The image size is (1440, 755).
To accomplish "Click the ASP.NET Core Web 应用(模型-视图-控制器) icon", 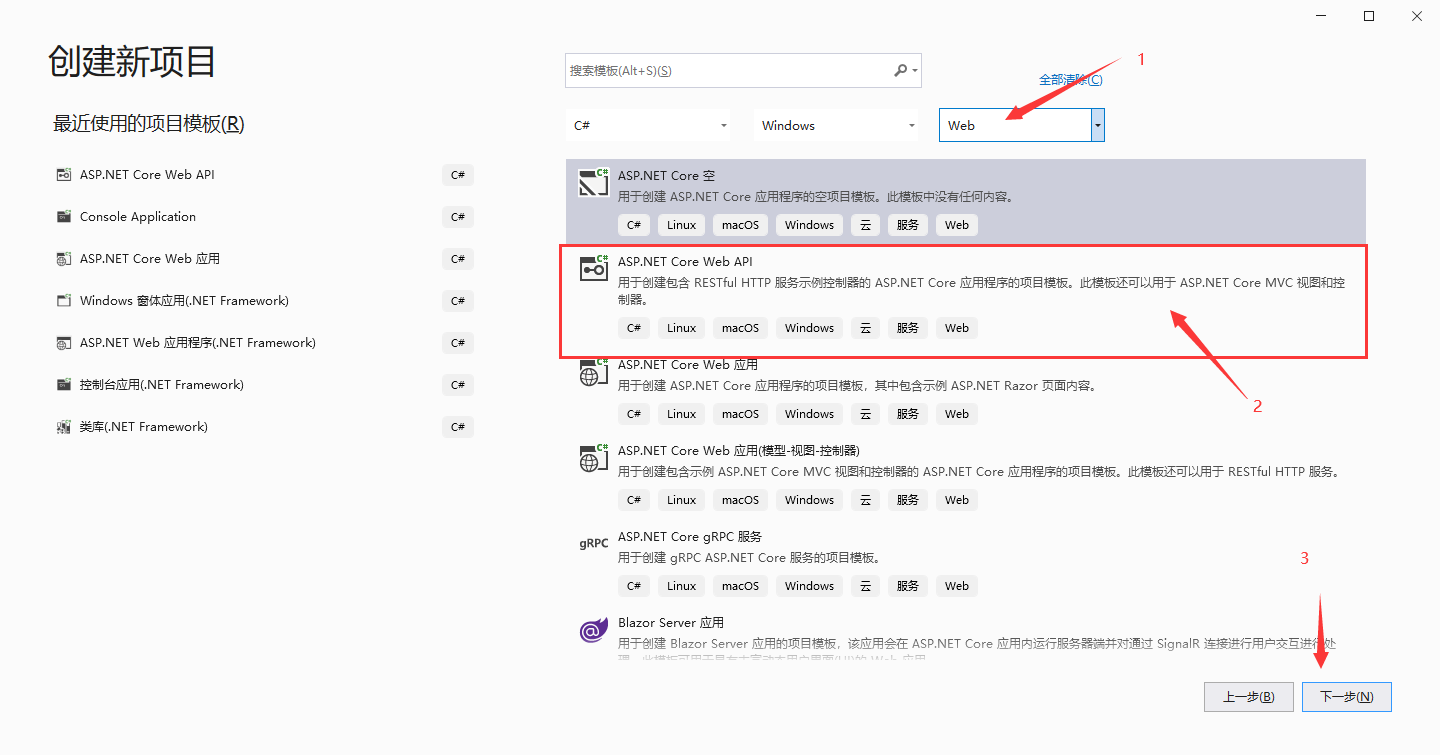I will tap(594, 458).
